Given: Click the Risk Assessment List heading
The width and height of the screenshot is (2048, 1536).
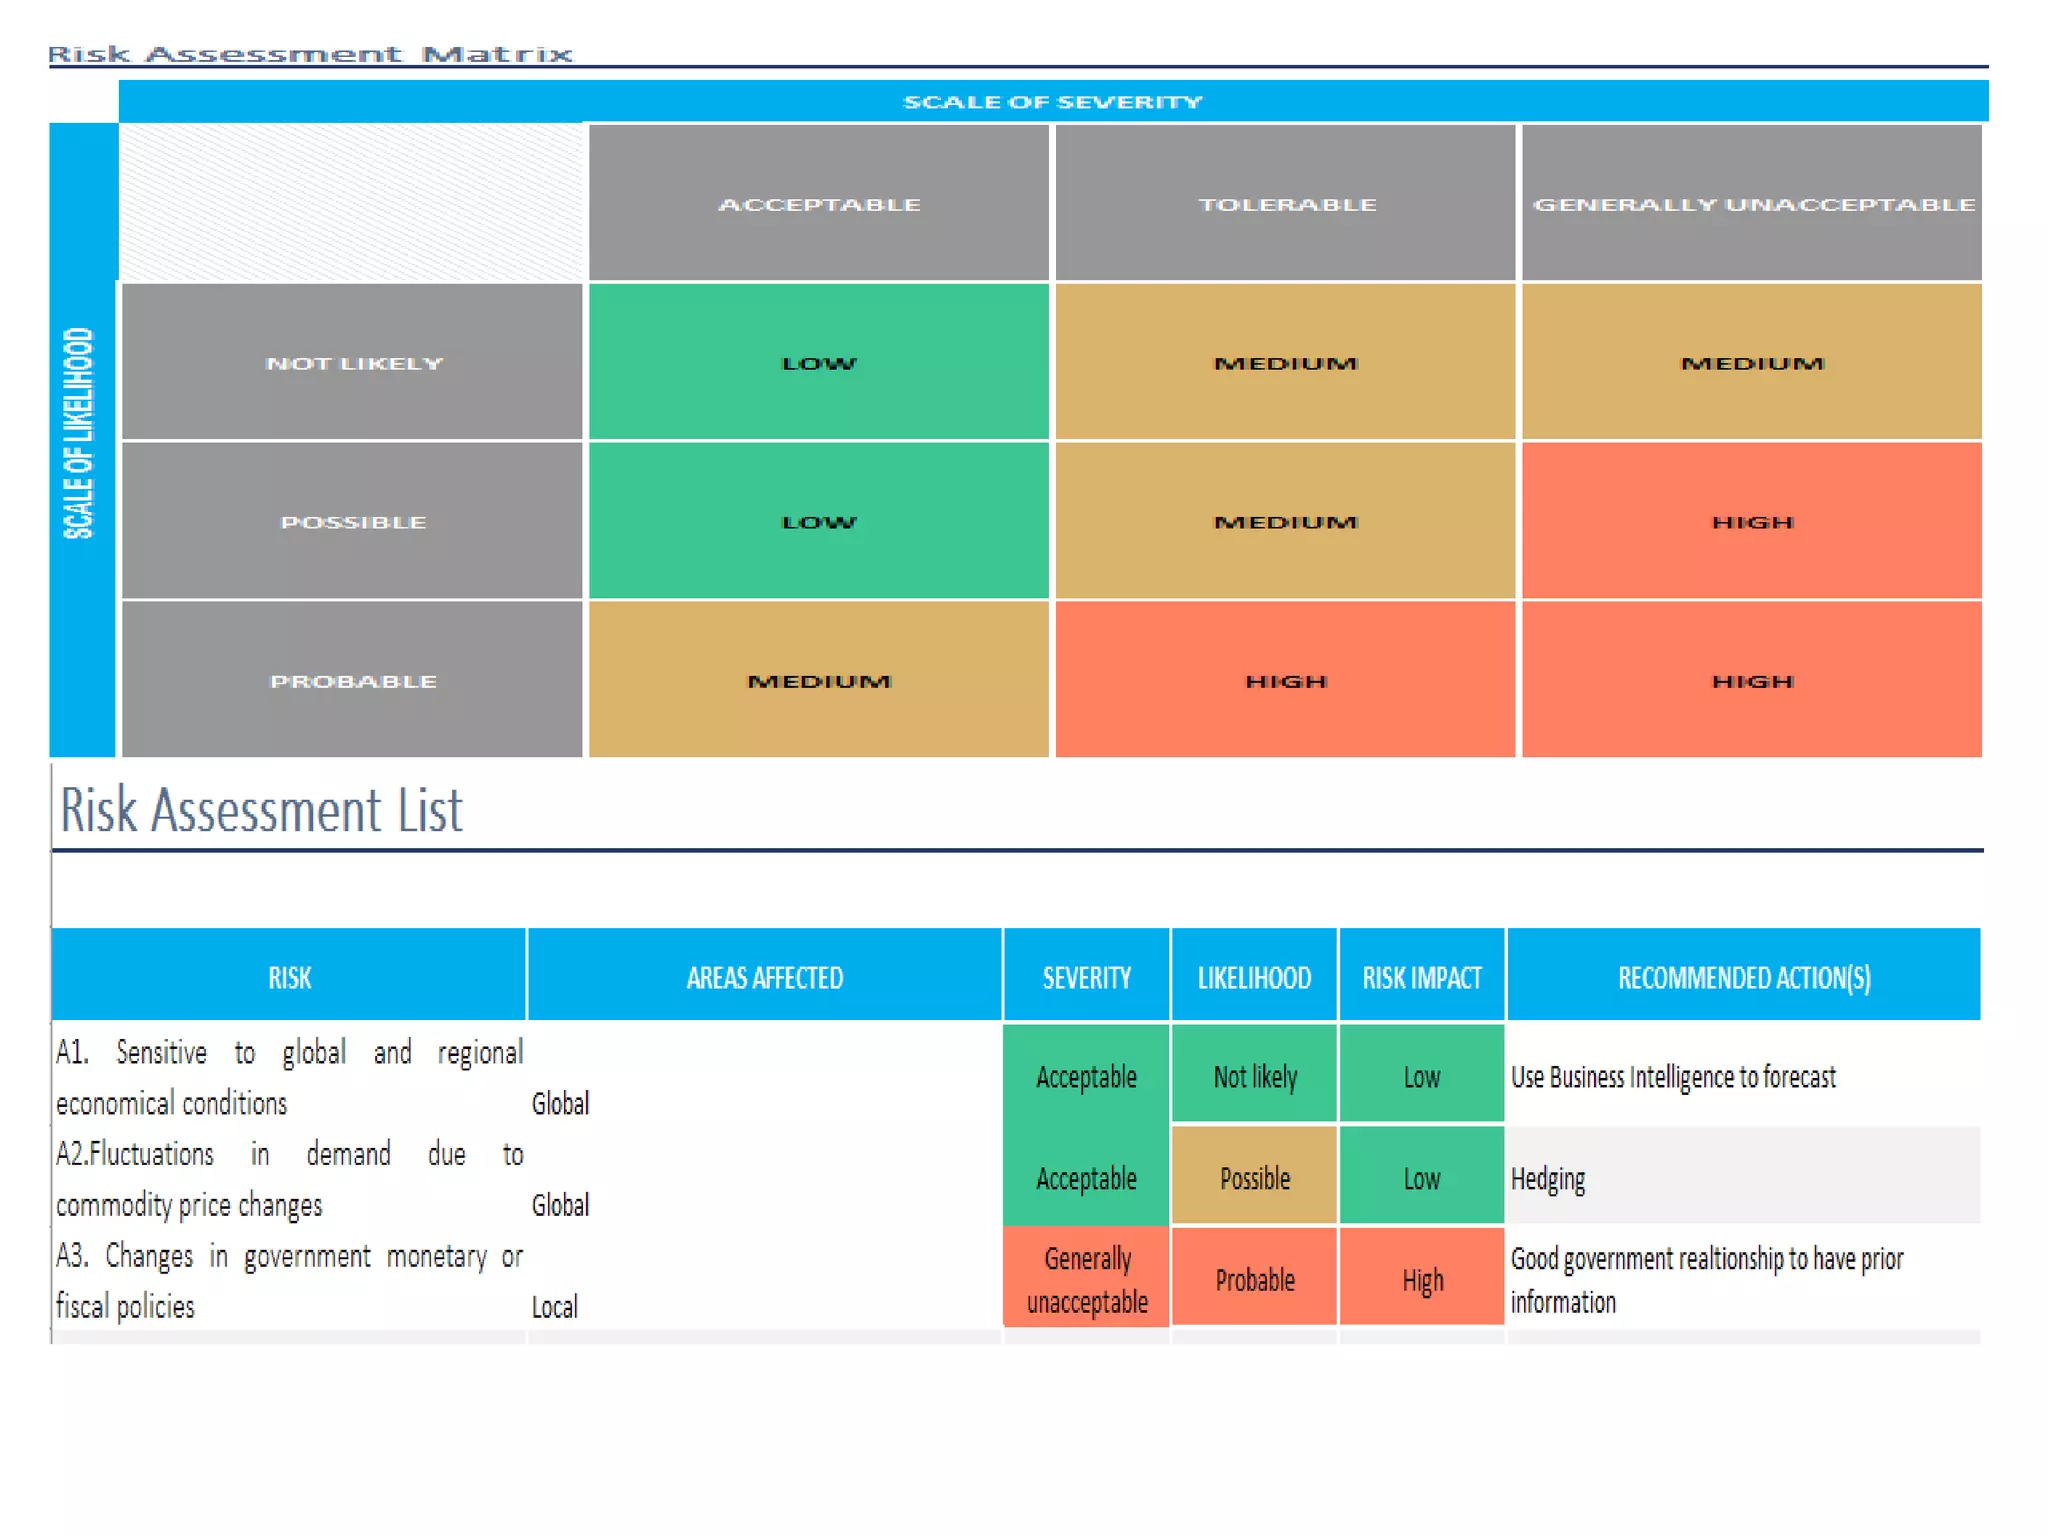Looking at the screenshot, I should pyautogui.click(x=261, y=810).
